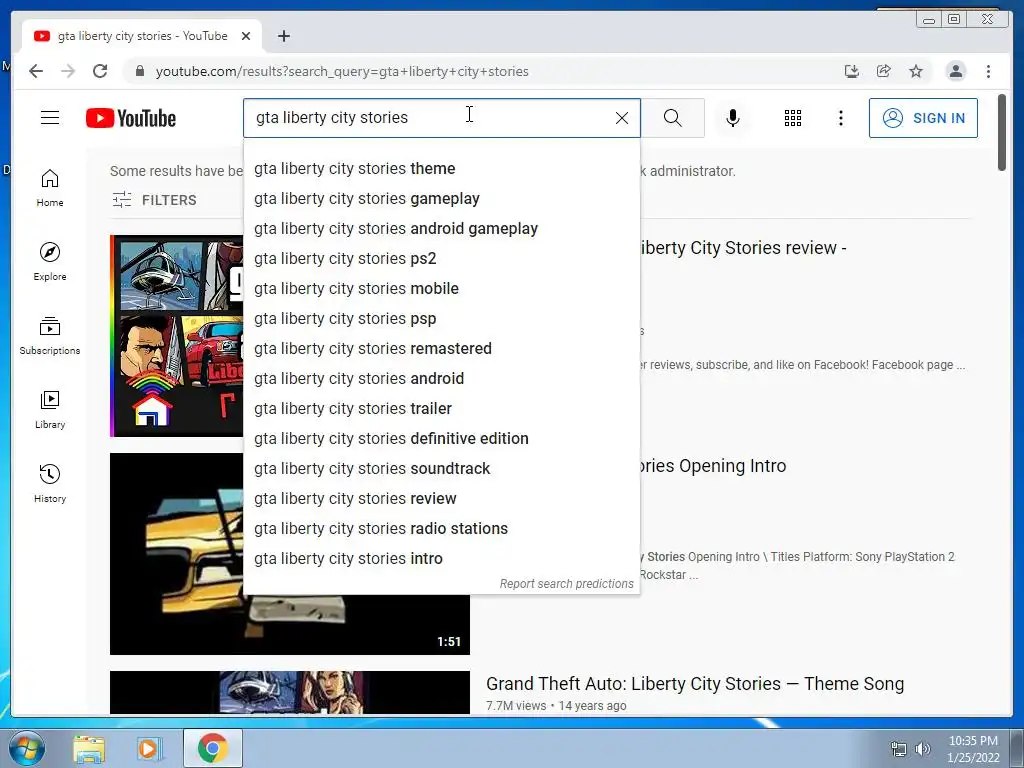The image size is (1024, 768).
Task: Go to Home in the sidebar
Action: click(50, 188)
